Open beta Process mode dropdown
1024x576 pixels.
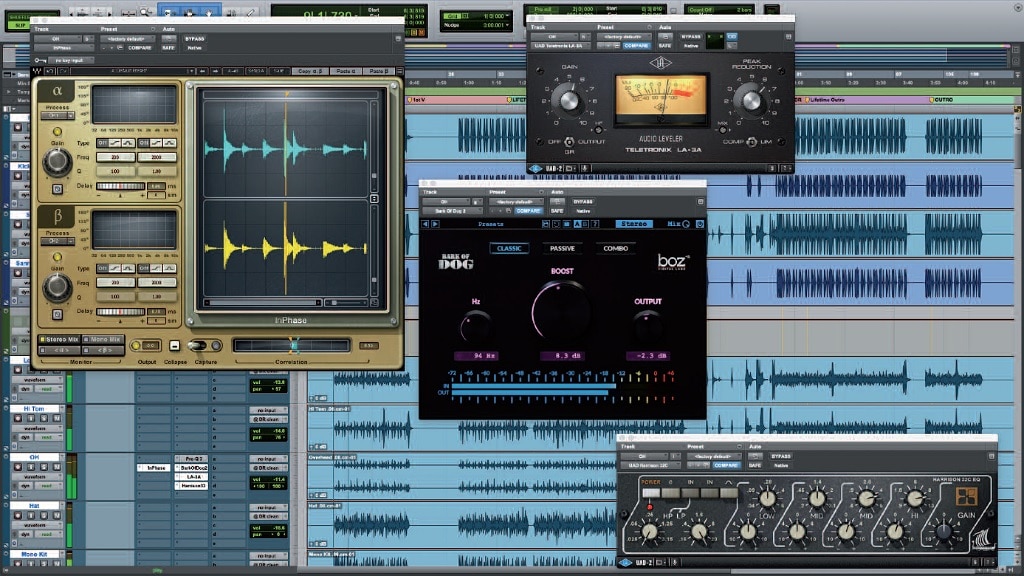[57, 241]
